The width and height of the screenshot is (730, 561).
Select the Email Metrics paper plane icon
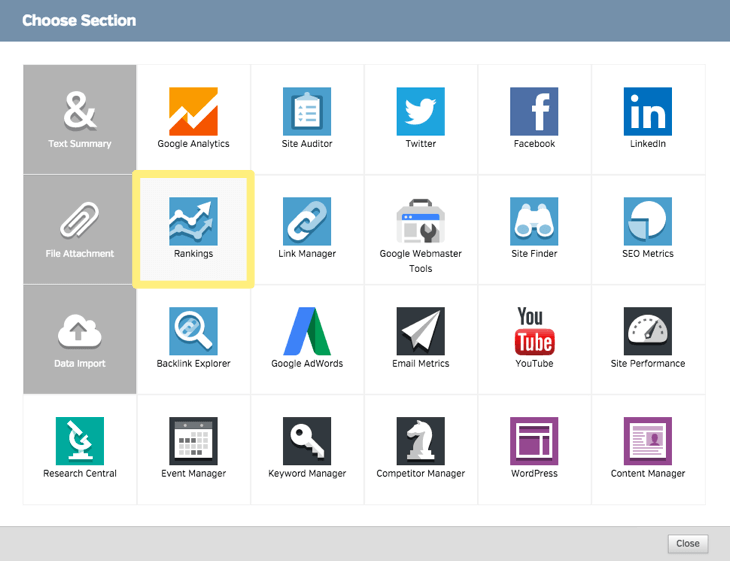[x=420, y=331]
